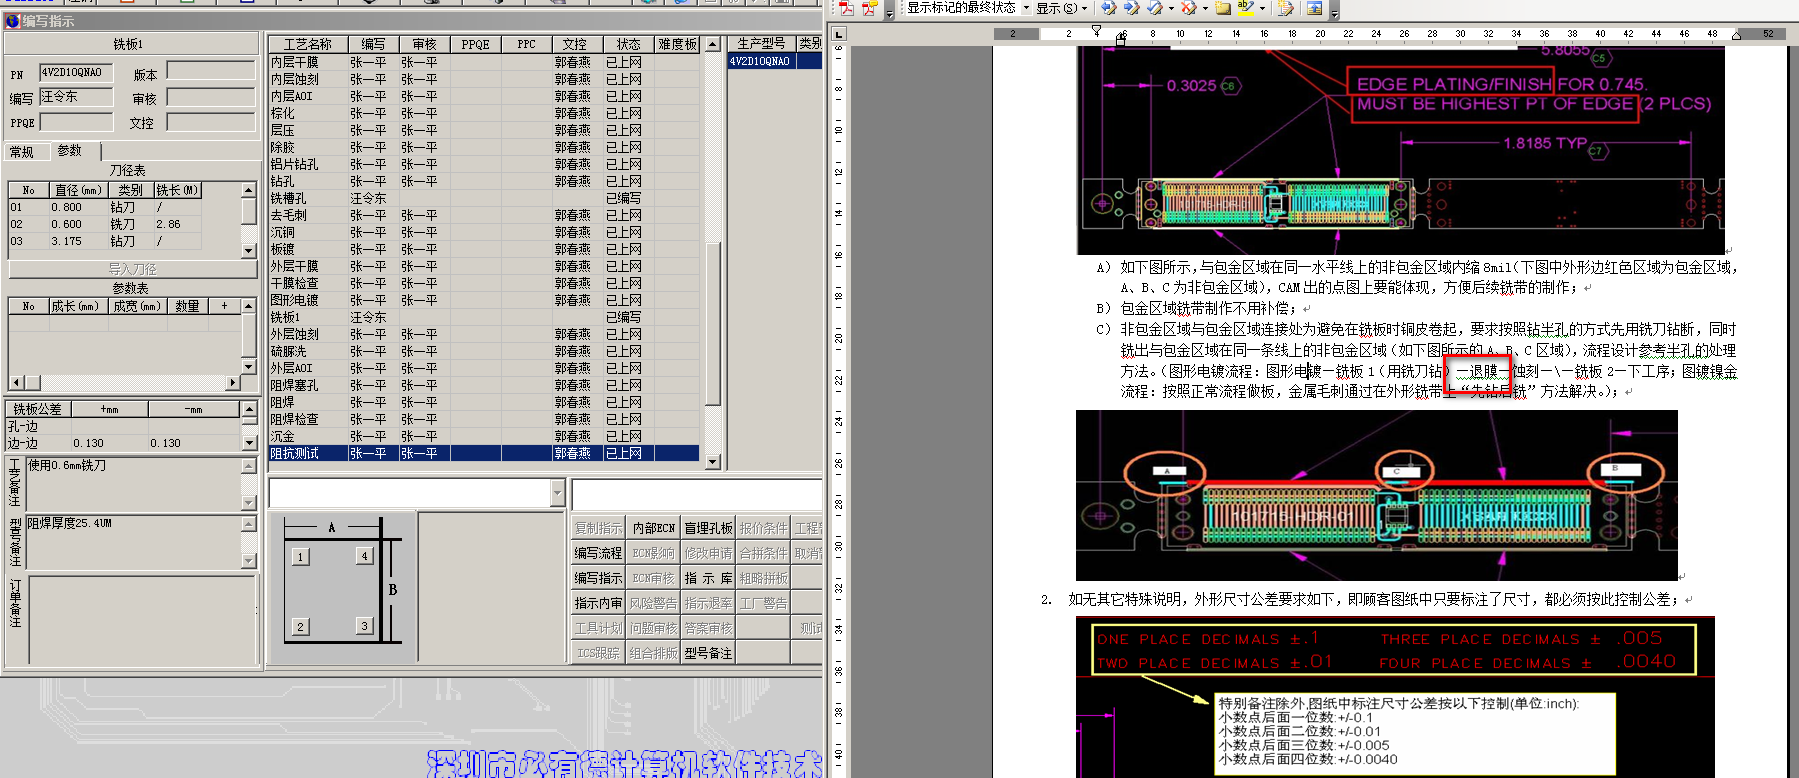Select tool row 03 with diameter 3.175
This screenshot has height=778, width=1799.
(x=105, y=241)
